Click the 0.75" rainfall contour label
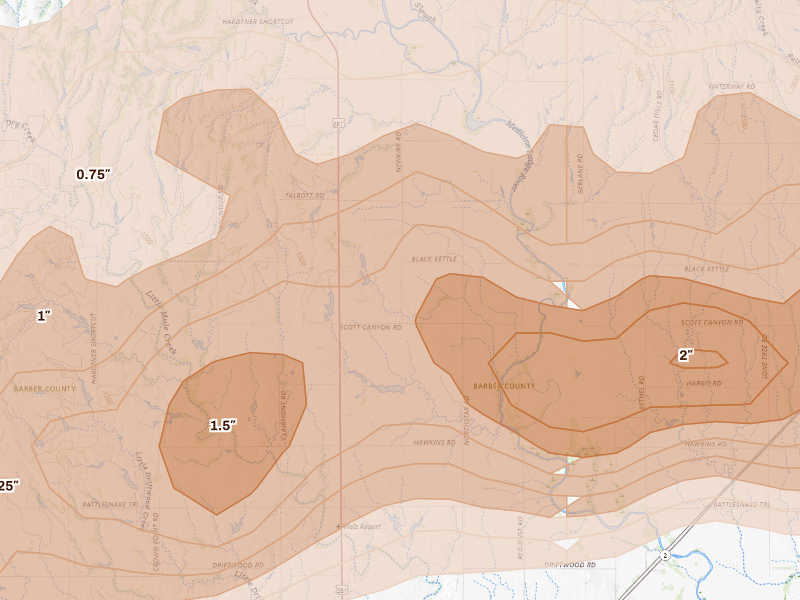 93,174
